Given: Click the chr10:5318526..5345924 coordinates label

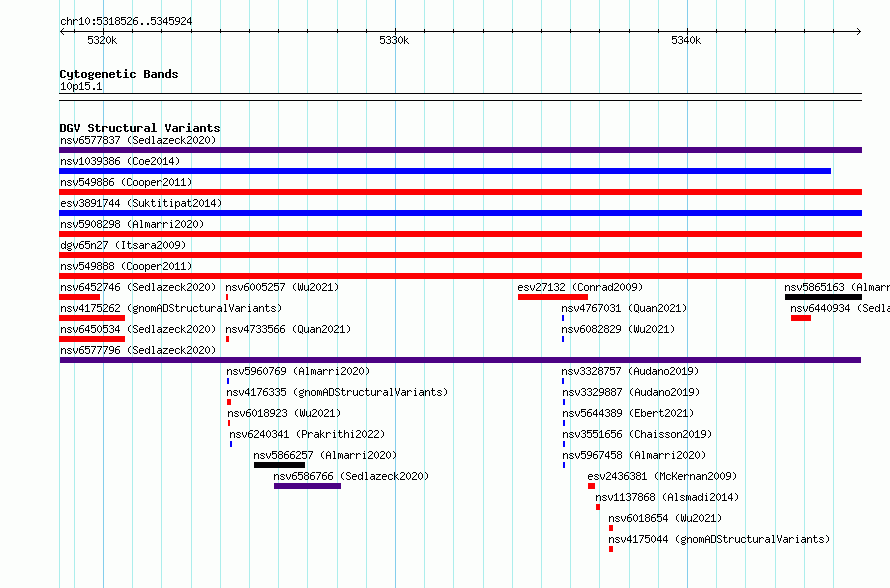Looking at the screenshot, I should 126,21.
